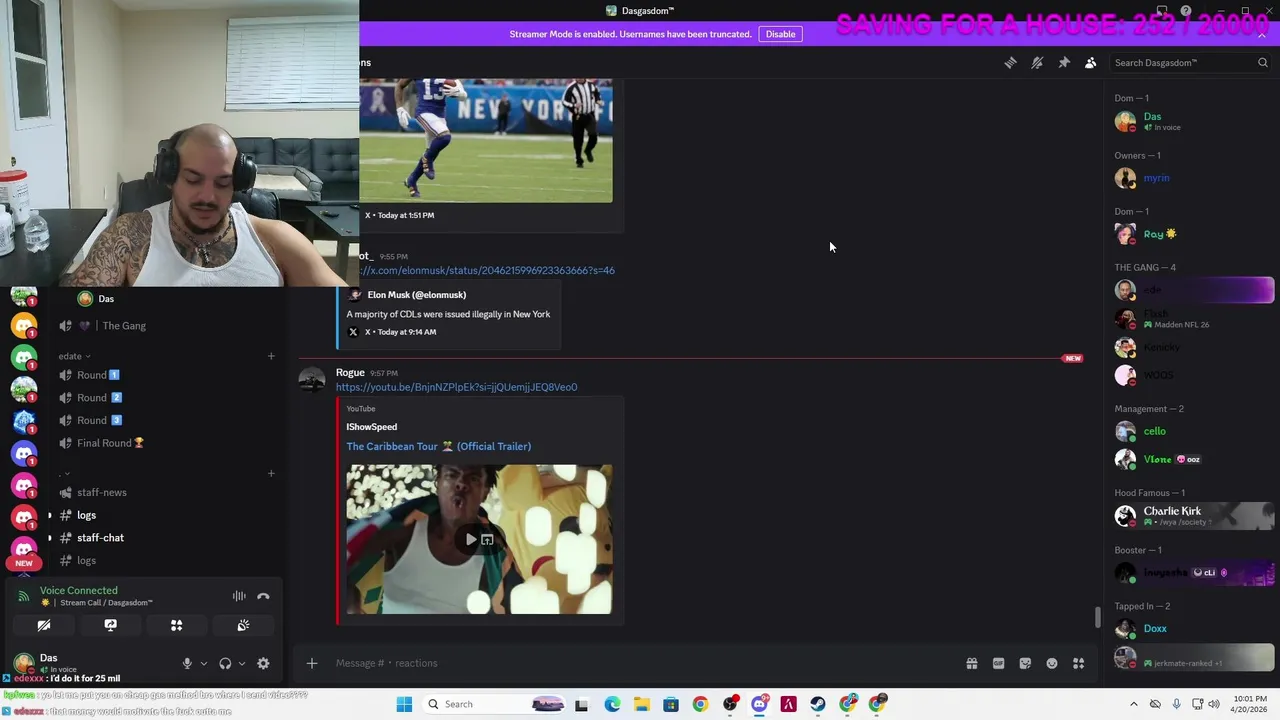Click Rogue's username

(x=350, y=372)
